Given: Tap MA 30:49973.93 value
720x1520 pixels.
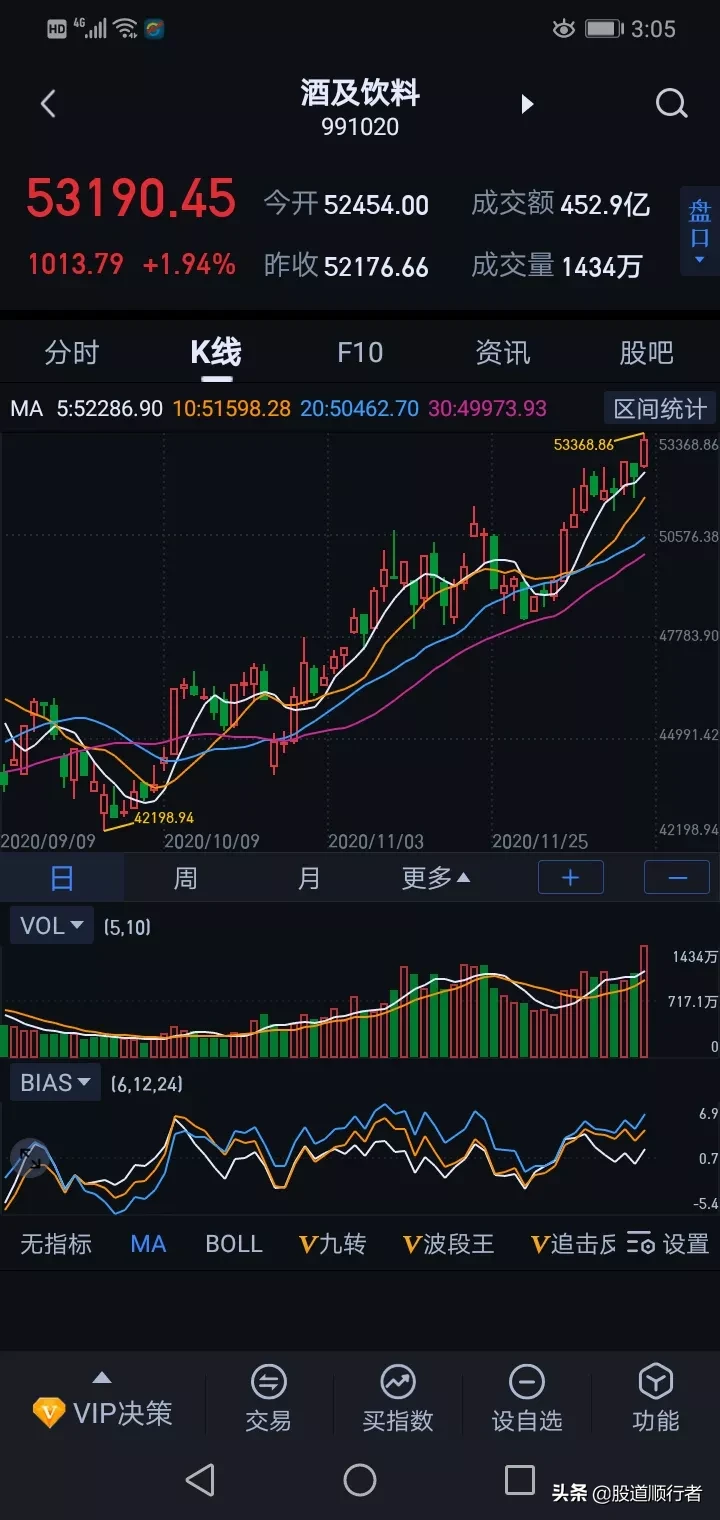Looking at the screenshot, I should point(488,408).
